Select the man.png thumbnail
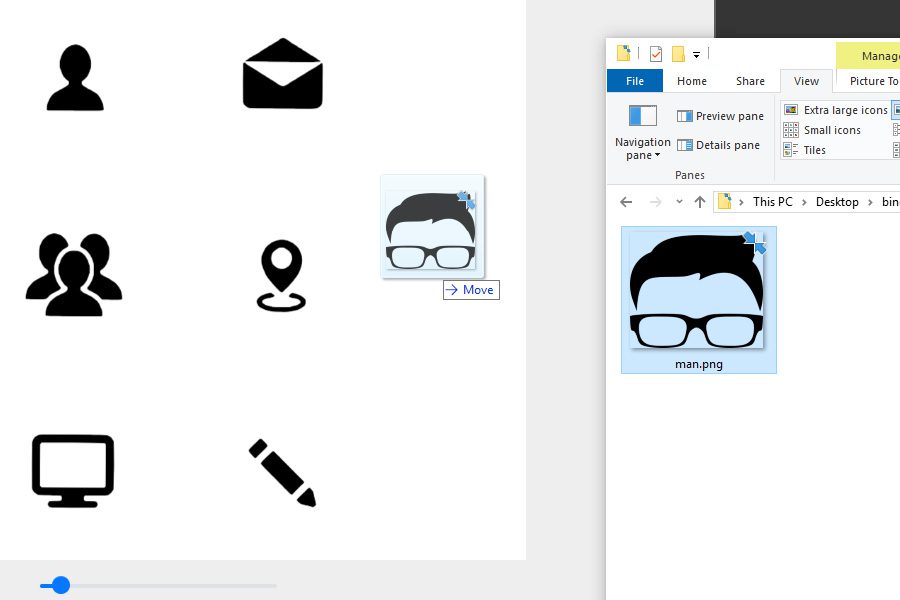900x600 pixels. [x=698, y=297]
